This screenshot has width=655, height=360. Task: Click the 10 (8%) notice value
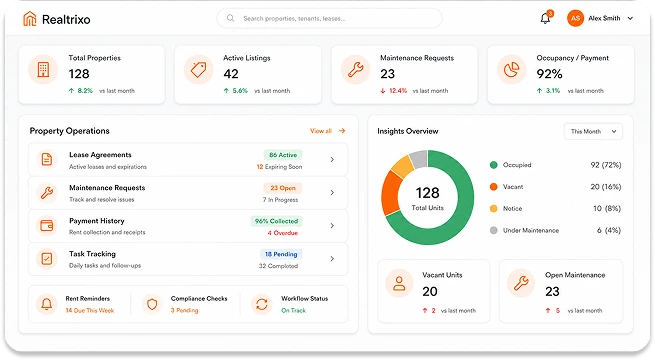pos(607,208)
